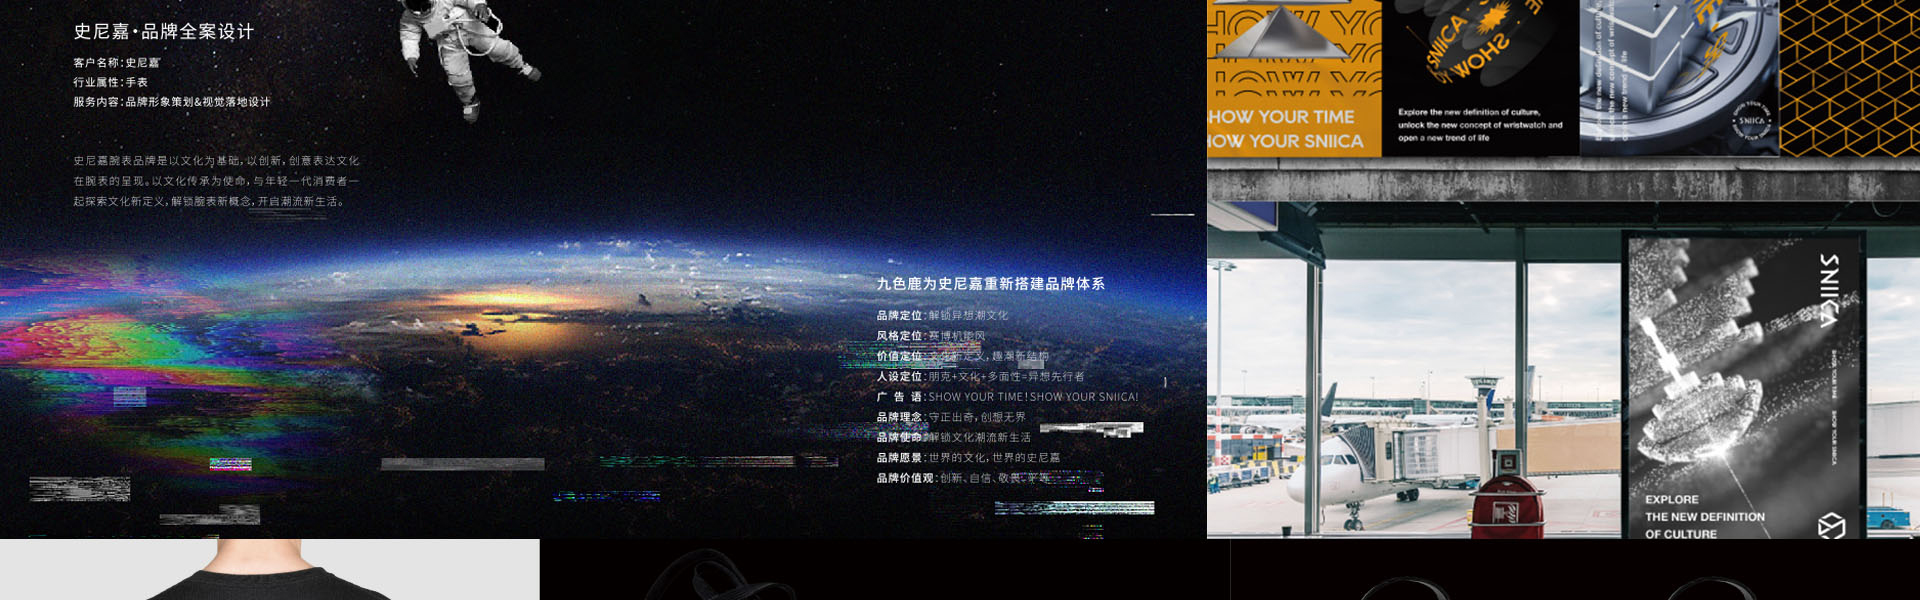Open the black-and-white SNIICA watch poster
The image size is (1920, 600).
click(x=1746, y=387)
